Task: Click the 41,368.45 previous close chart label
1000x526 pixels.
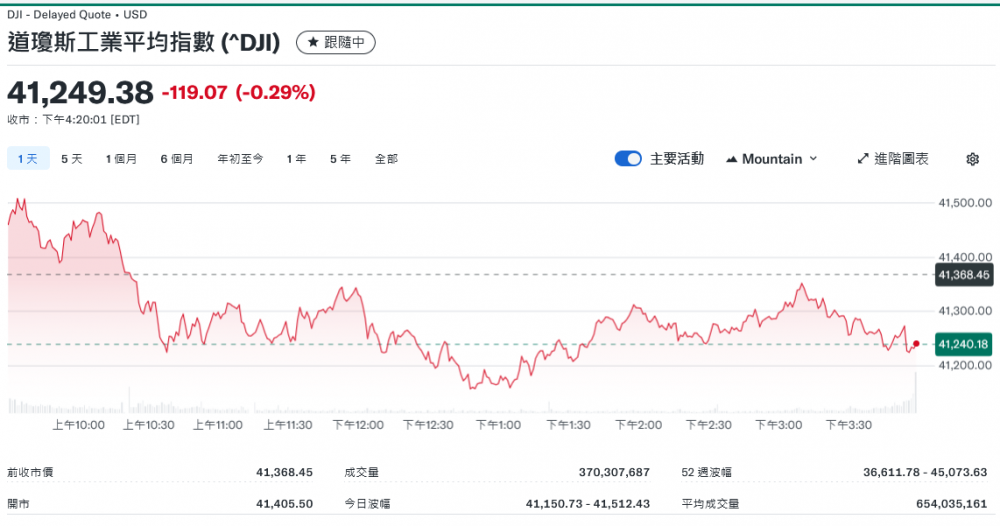Action: tap(963, 274)
